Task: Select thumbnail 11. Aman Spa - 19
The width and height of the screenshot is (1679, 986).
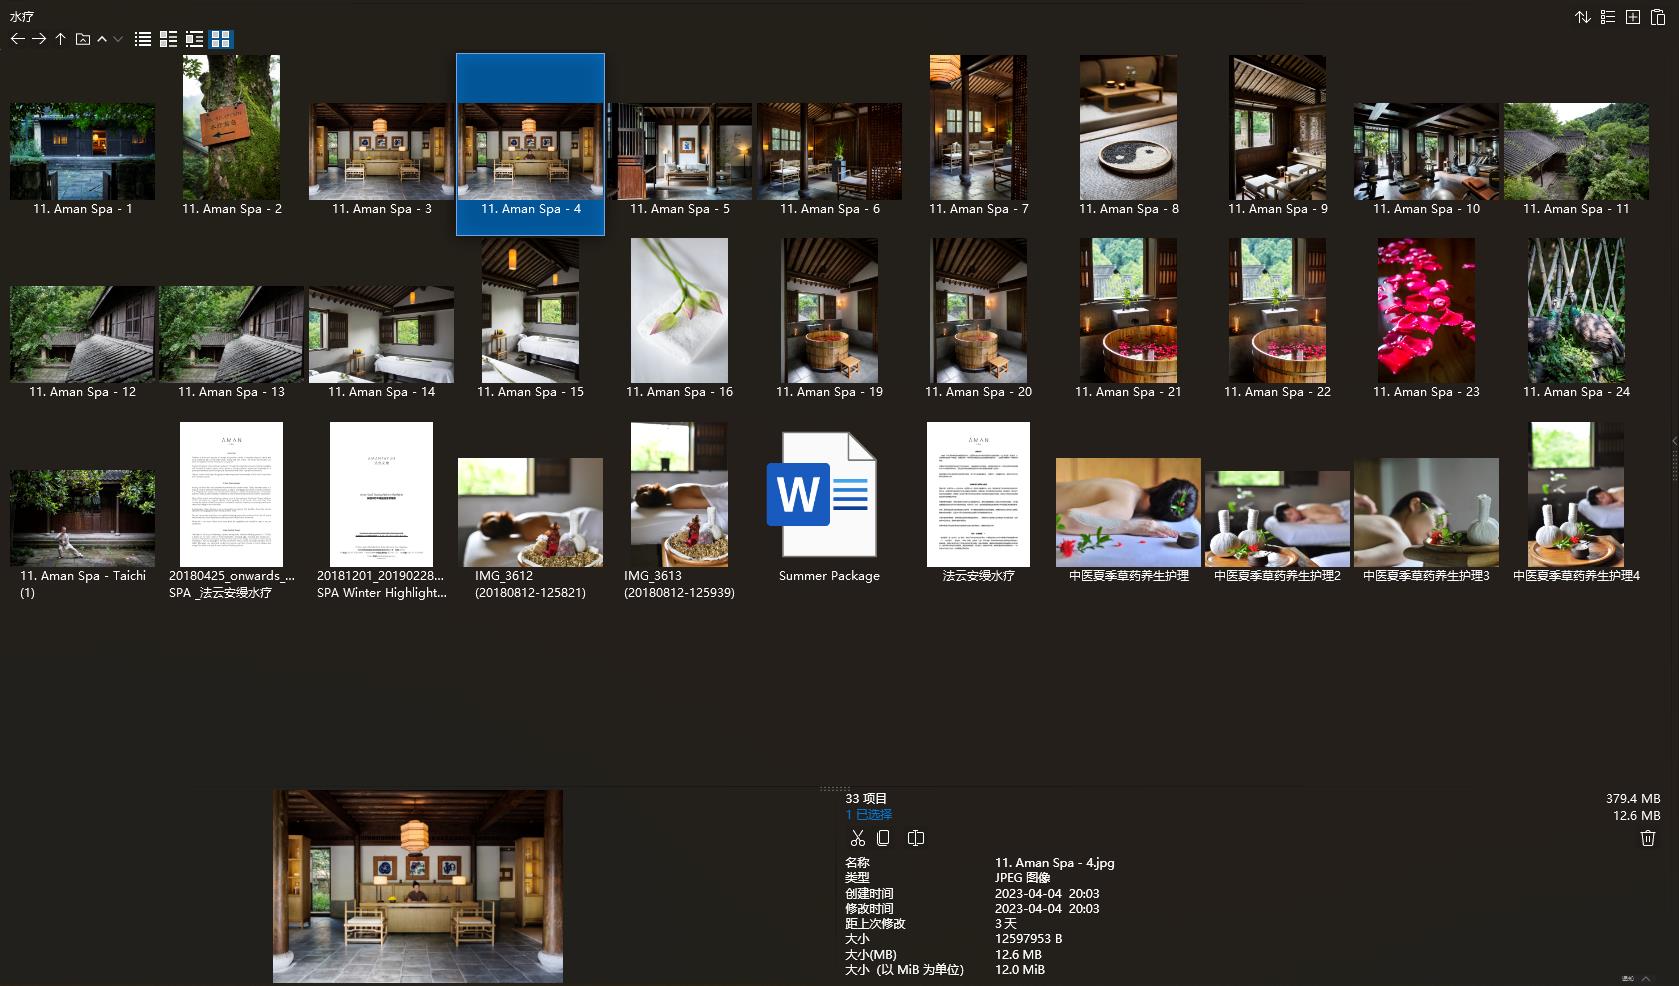Action: coord(829,310)
